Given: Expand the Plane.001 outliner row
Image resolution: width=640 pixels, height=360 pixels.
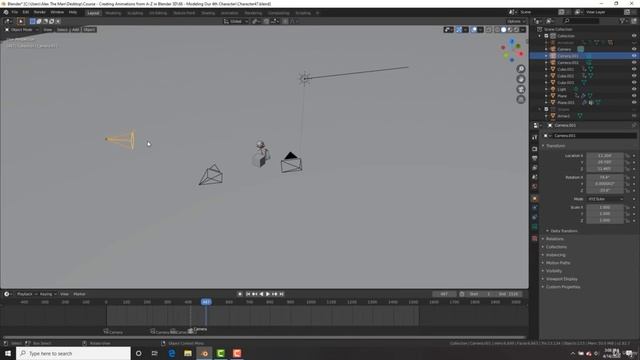Looking at the screenshot, I should tap(547, 102).
